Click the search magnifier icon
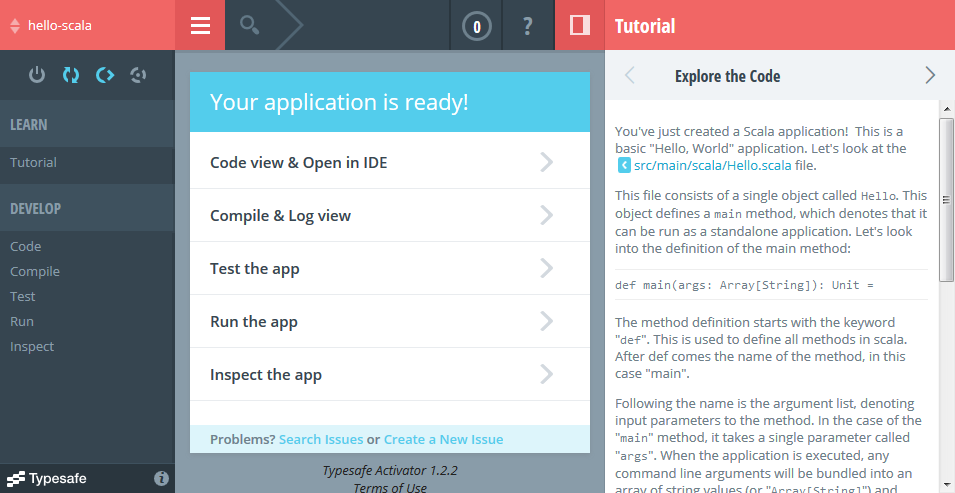The height and width of the screenshot is (493, 955). pyautogui.click(x=250, y=26)
